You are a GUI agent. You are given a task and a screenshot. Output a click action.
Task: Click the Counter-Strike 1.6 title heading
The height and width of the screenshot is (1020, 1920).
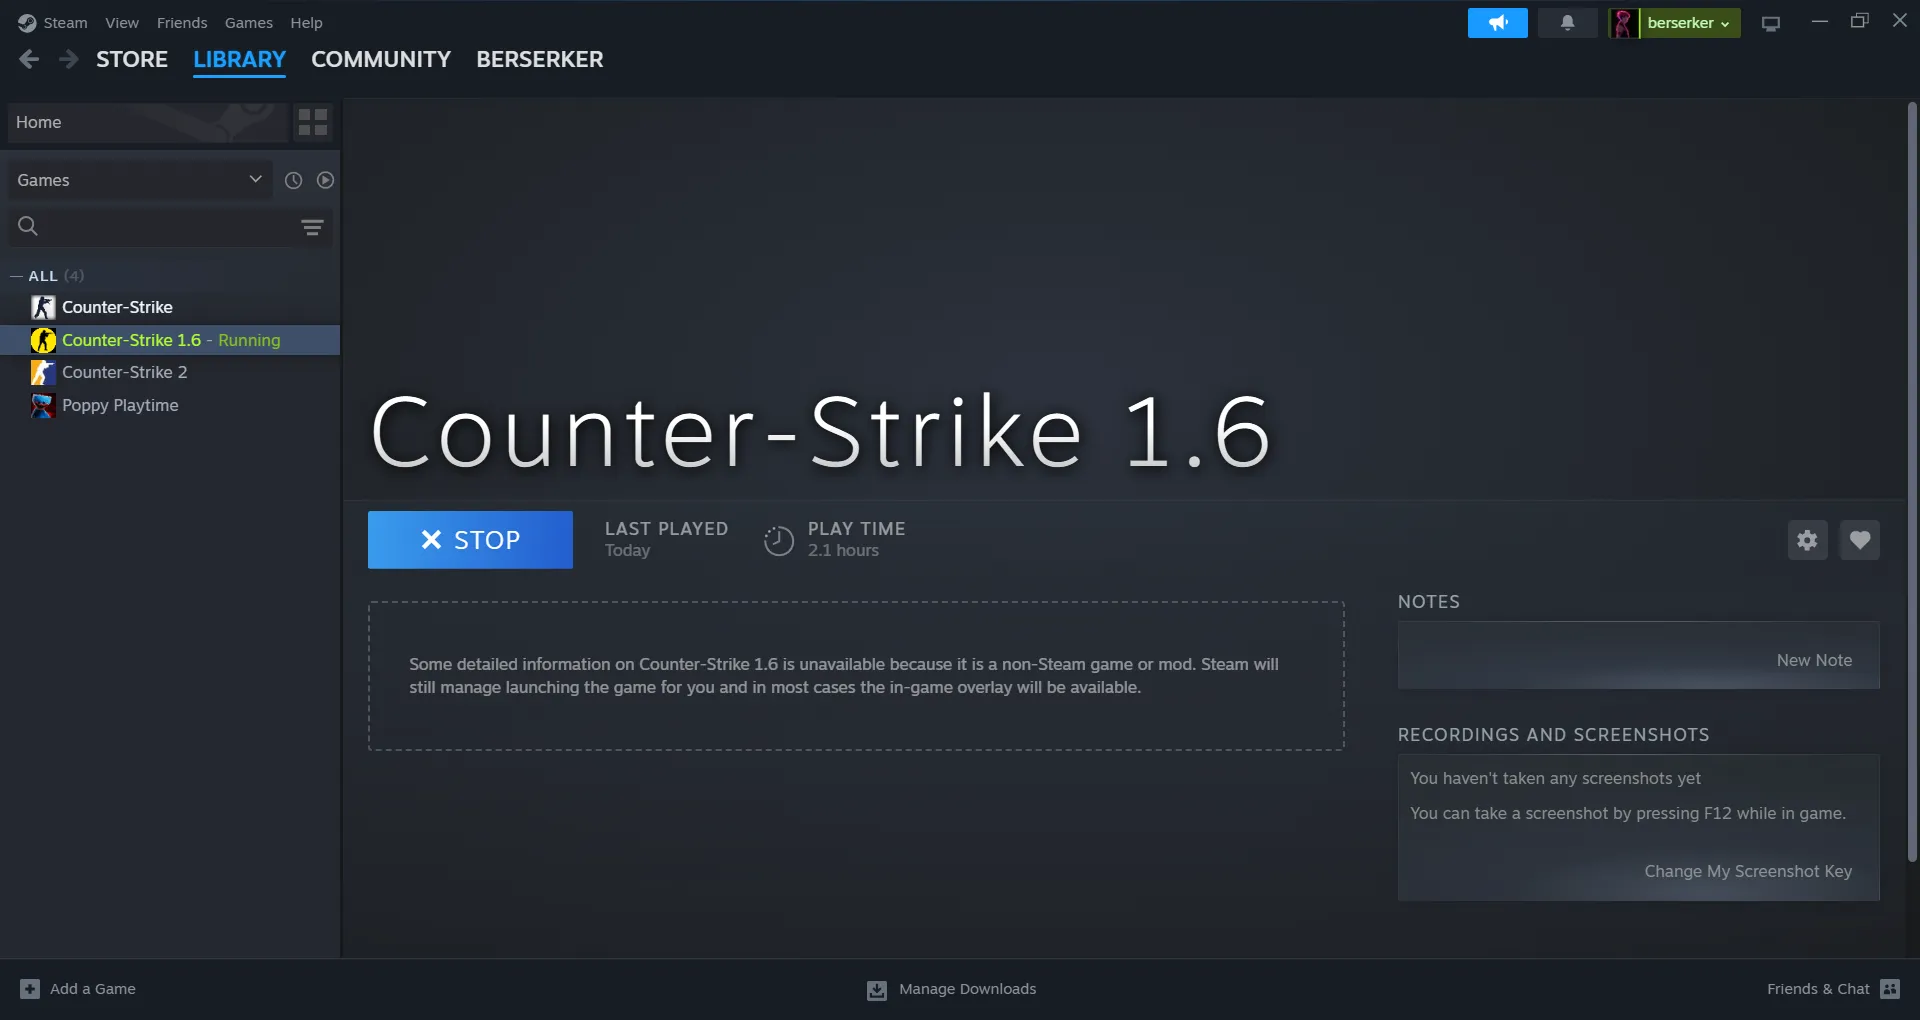tap(821, 431)
